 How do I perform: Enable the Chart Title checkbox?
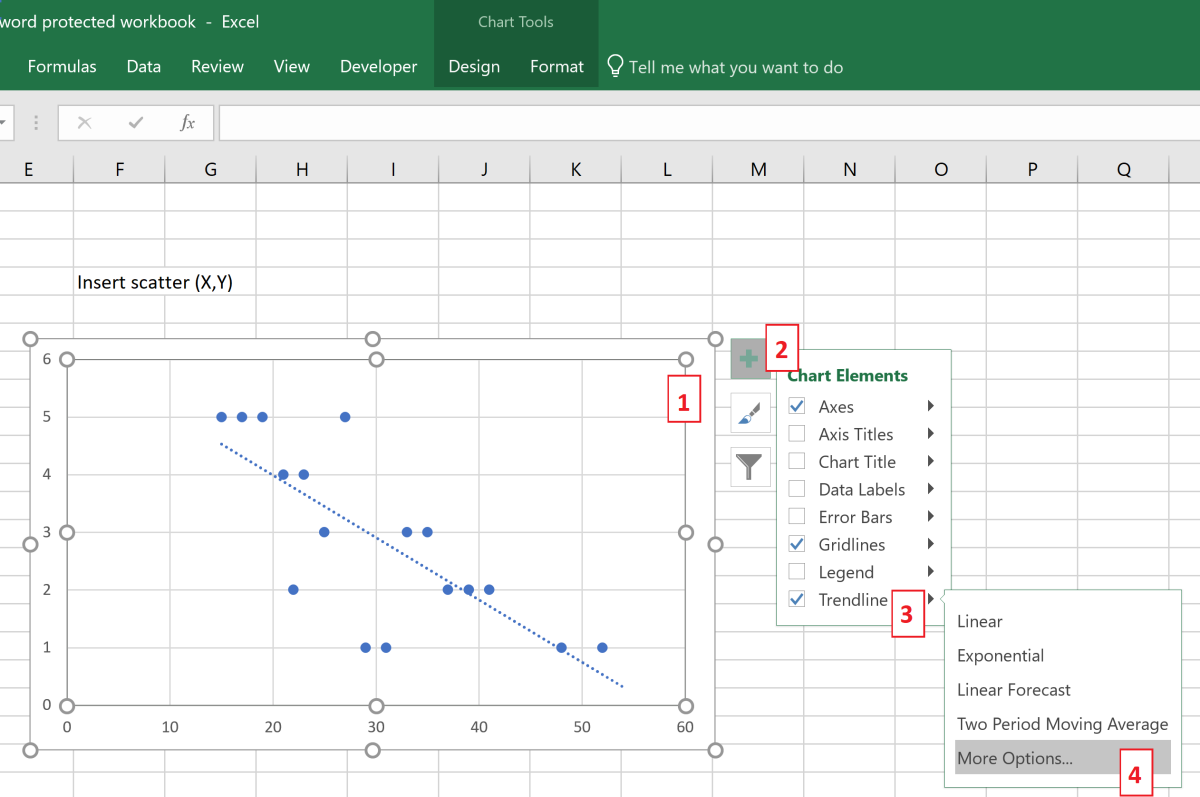tap(797, 461)
